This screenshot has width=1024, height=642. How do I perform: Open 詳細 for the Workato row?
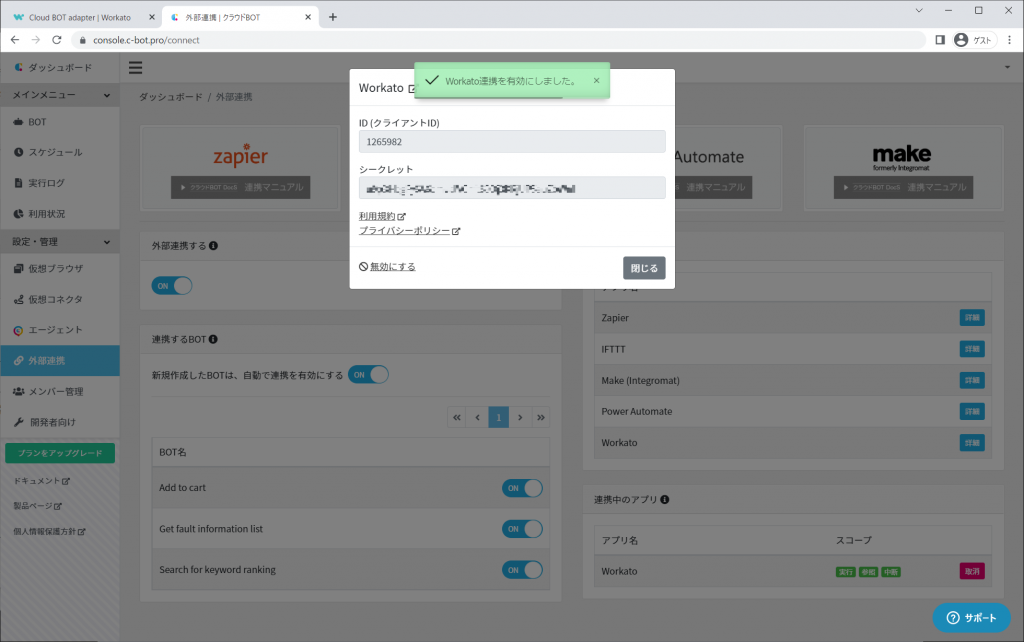pos(972,443)
